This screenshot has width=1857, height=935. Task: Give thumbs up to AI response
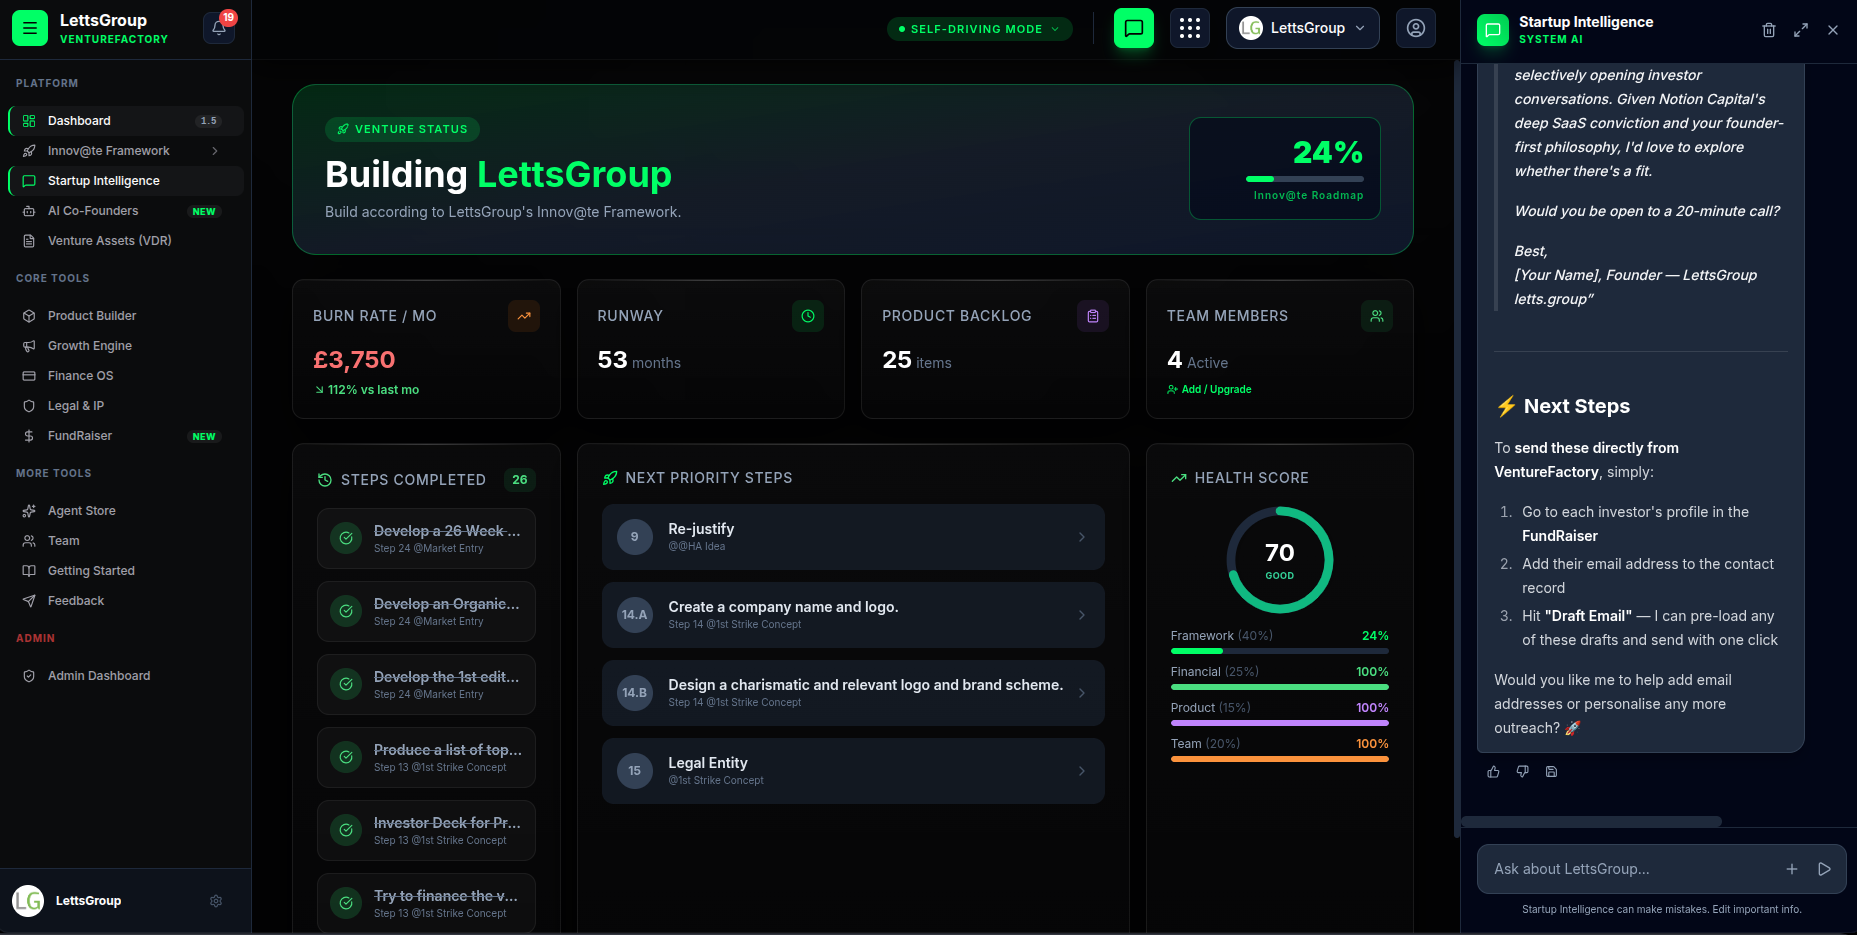pos(1493,772)
